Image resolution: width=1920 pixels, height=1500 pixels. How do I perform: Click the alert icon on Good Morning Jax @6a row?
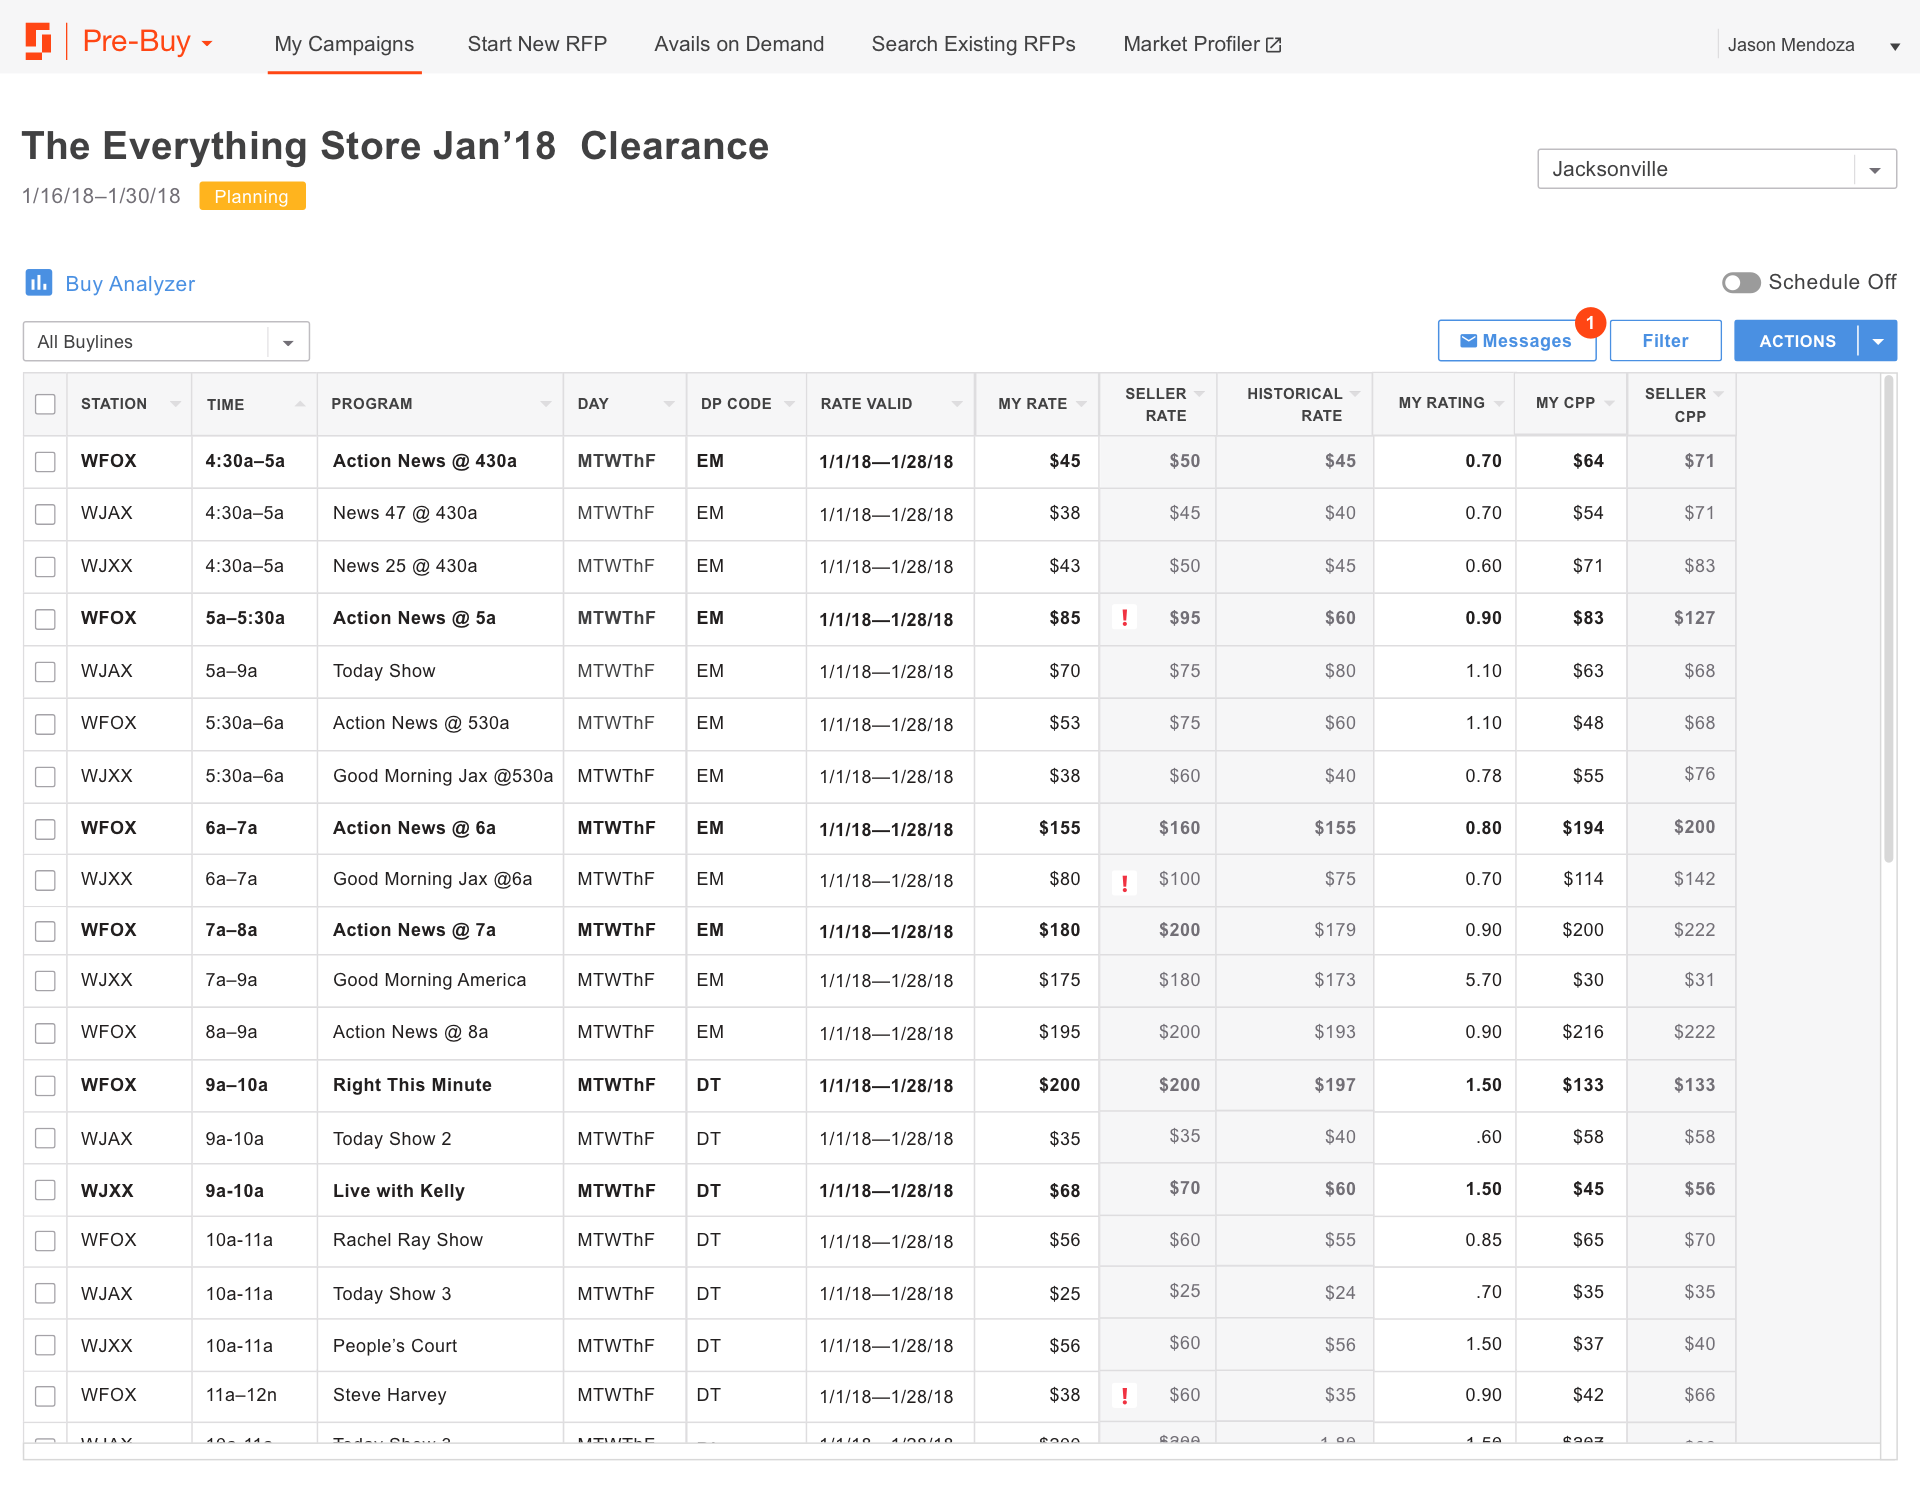(x=1125, y=882)
